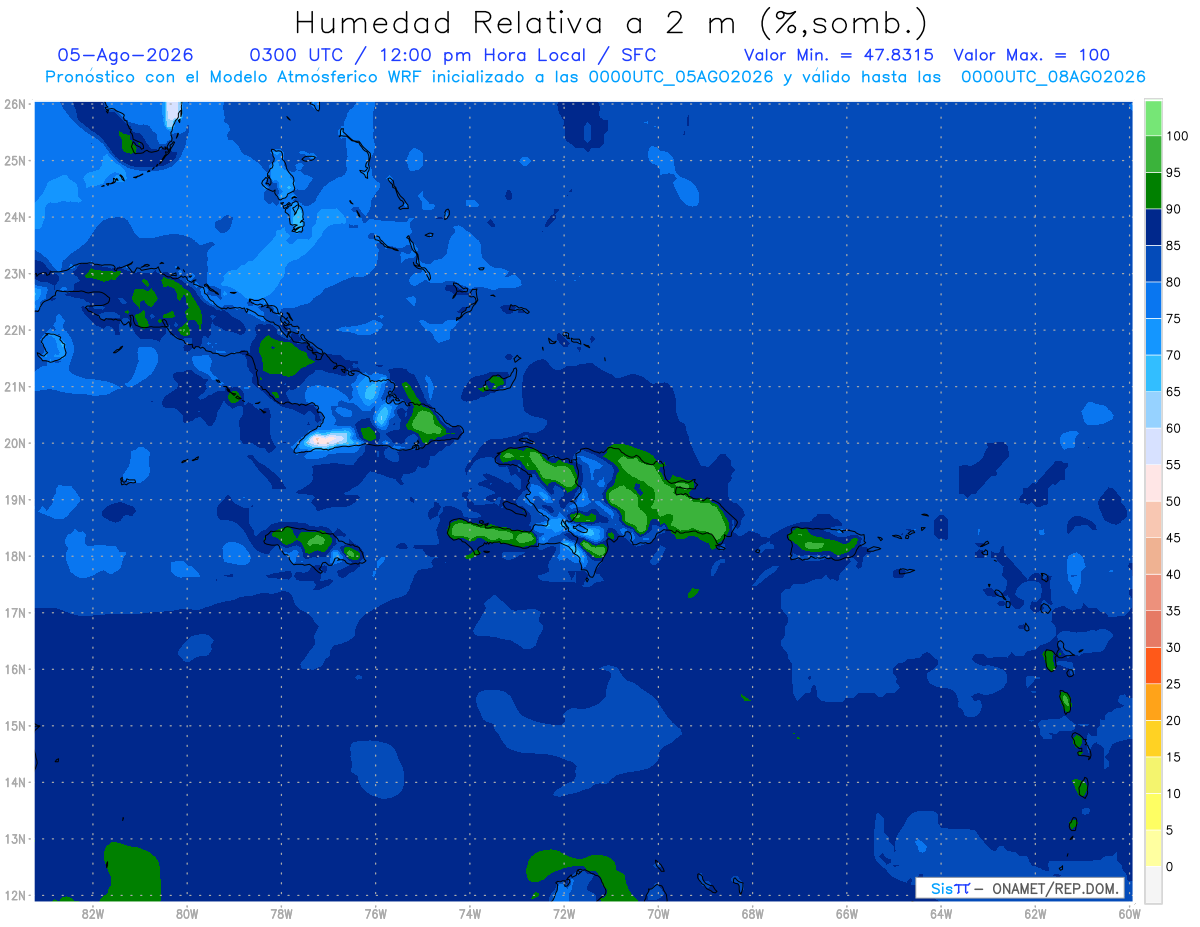
Task: Pick the legend swatch between 70 and 75
Action: [x=1153, y=336]
